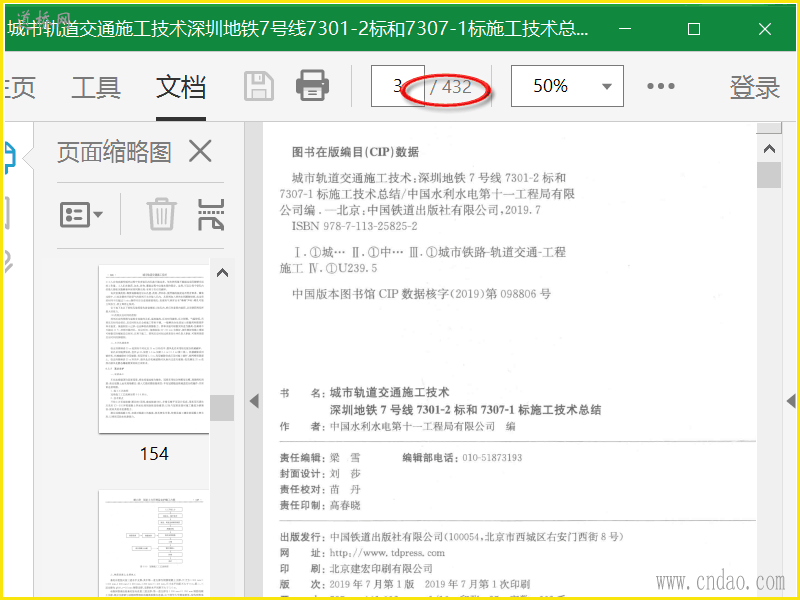Click the page number input field
The height and width of the screenshot is (600, 800).
397,86
